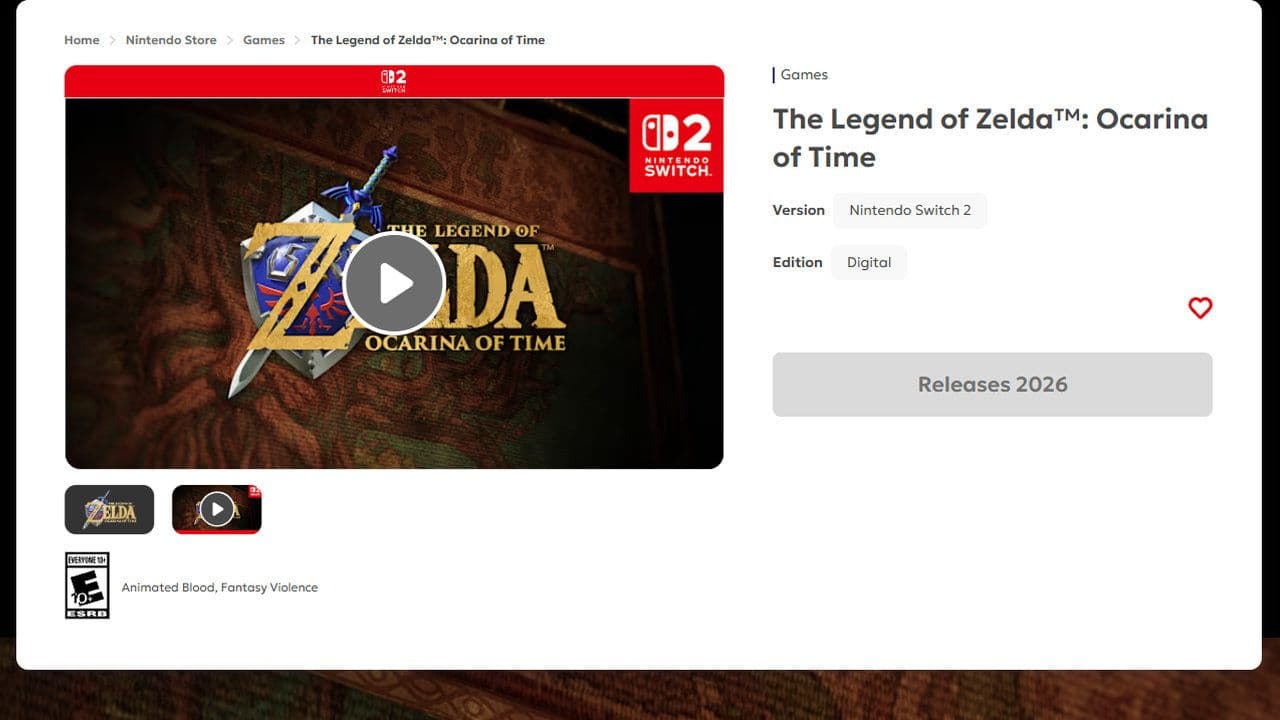Go to Home breadcrumb link
1280x720 pixels.
click(82, 40)
